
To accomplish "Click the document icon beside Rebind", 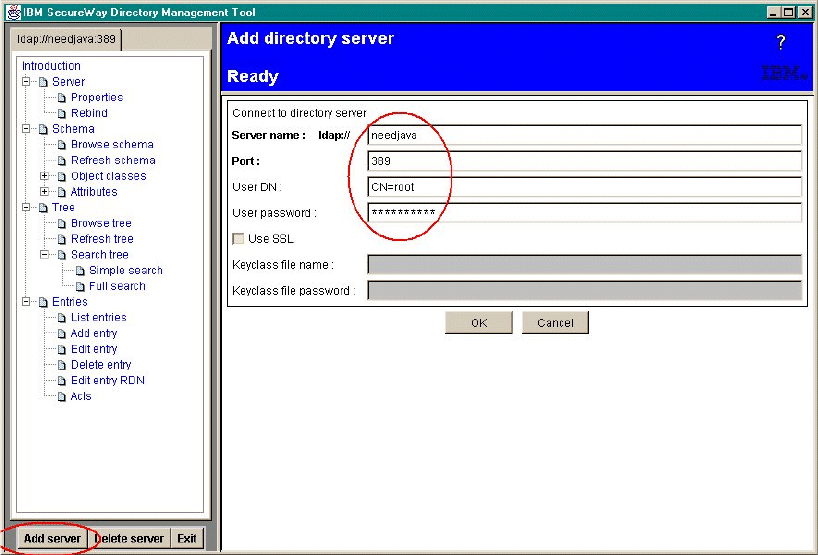I will point(62,113).
